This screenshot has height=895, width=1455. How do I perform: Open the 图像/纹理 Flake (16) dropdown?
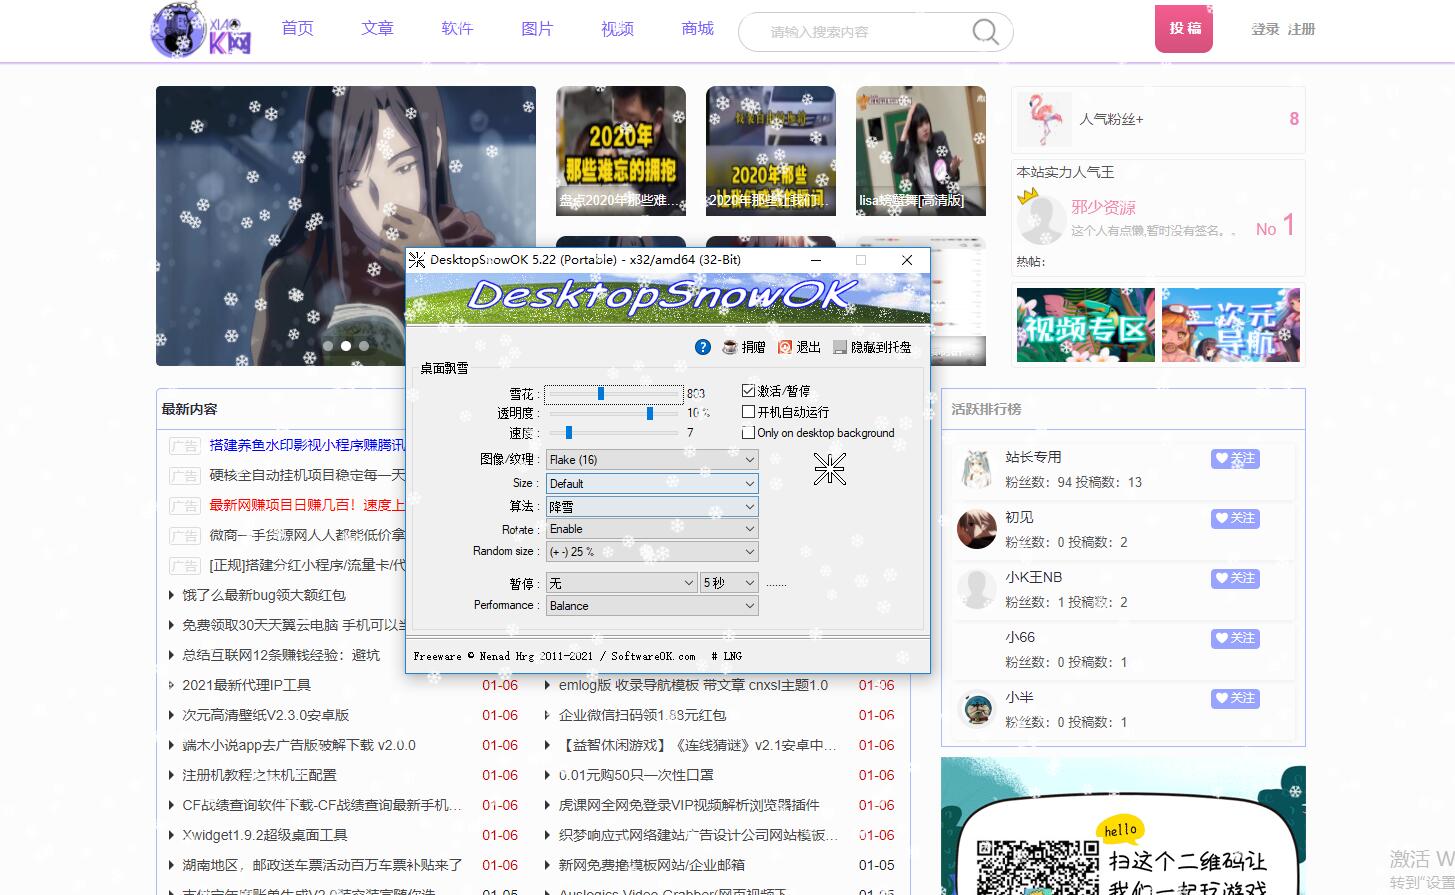point(652,460)
